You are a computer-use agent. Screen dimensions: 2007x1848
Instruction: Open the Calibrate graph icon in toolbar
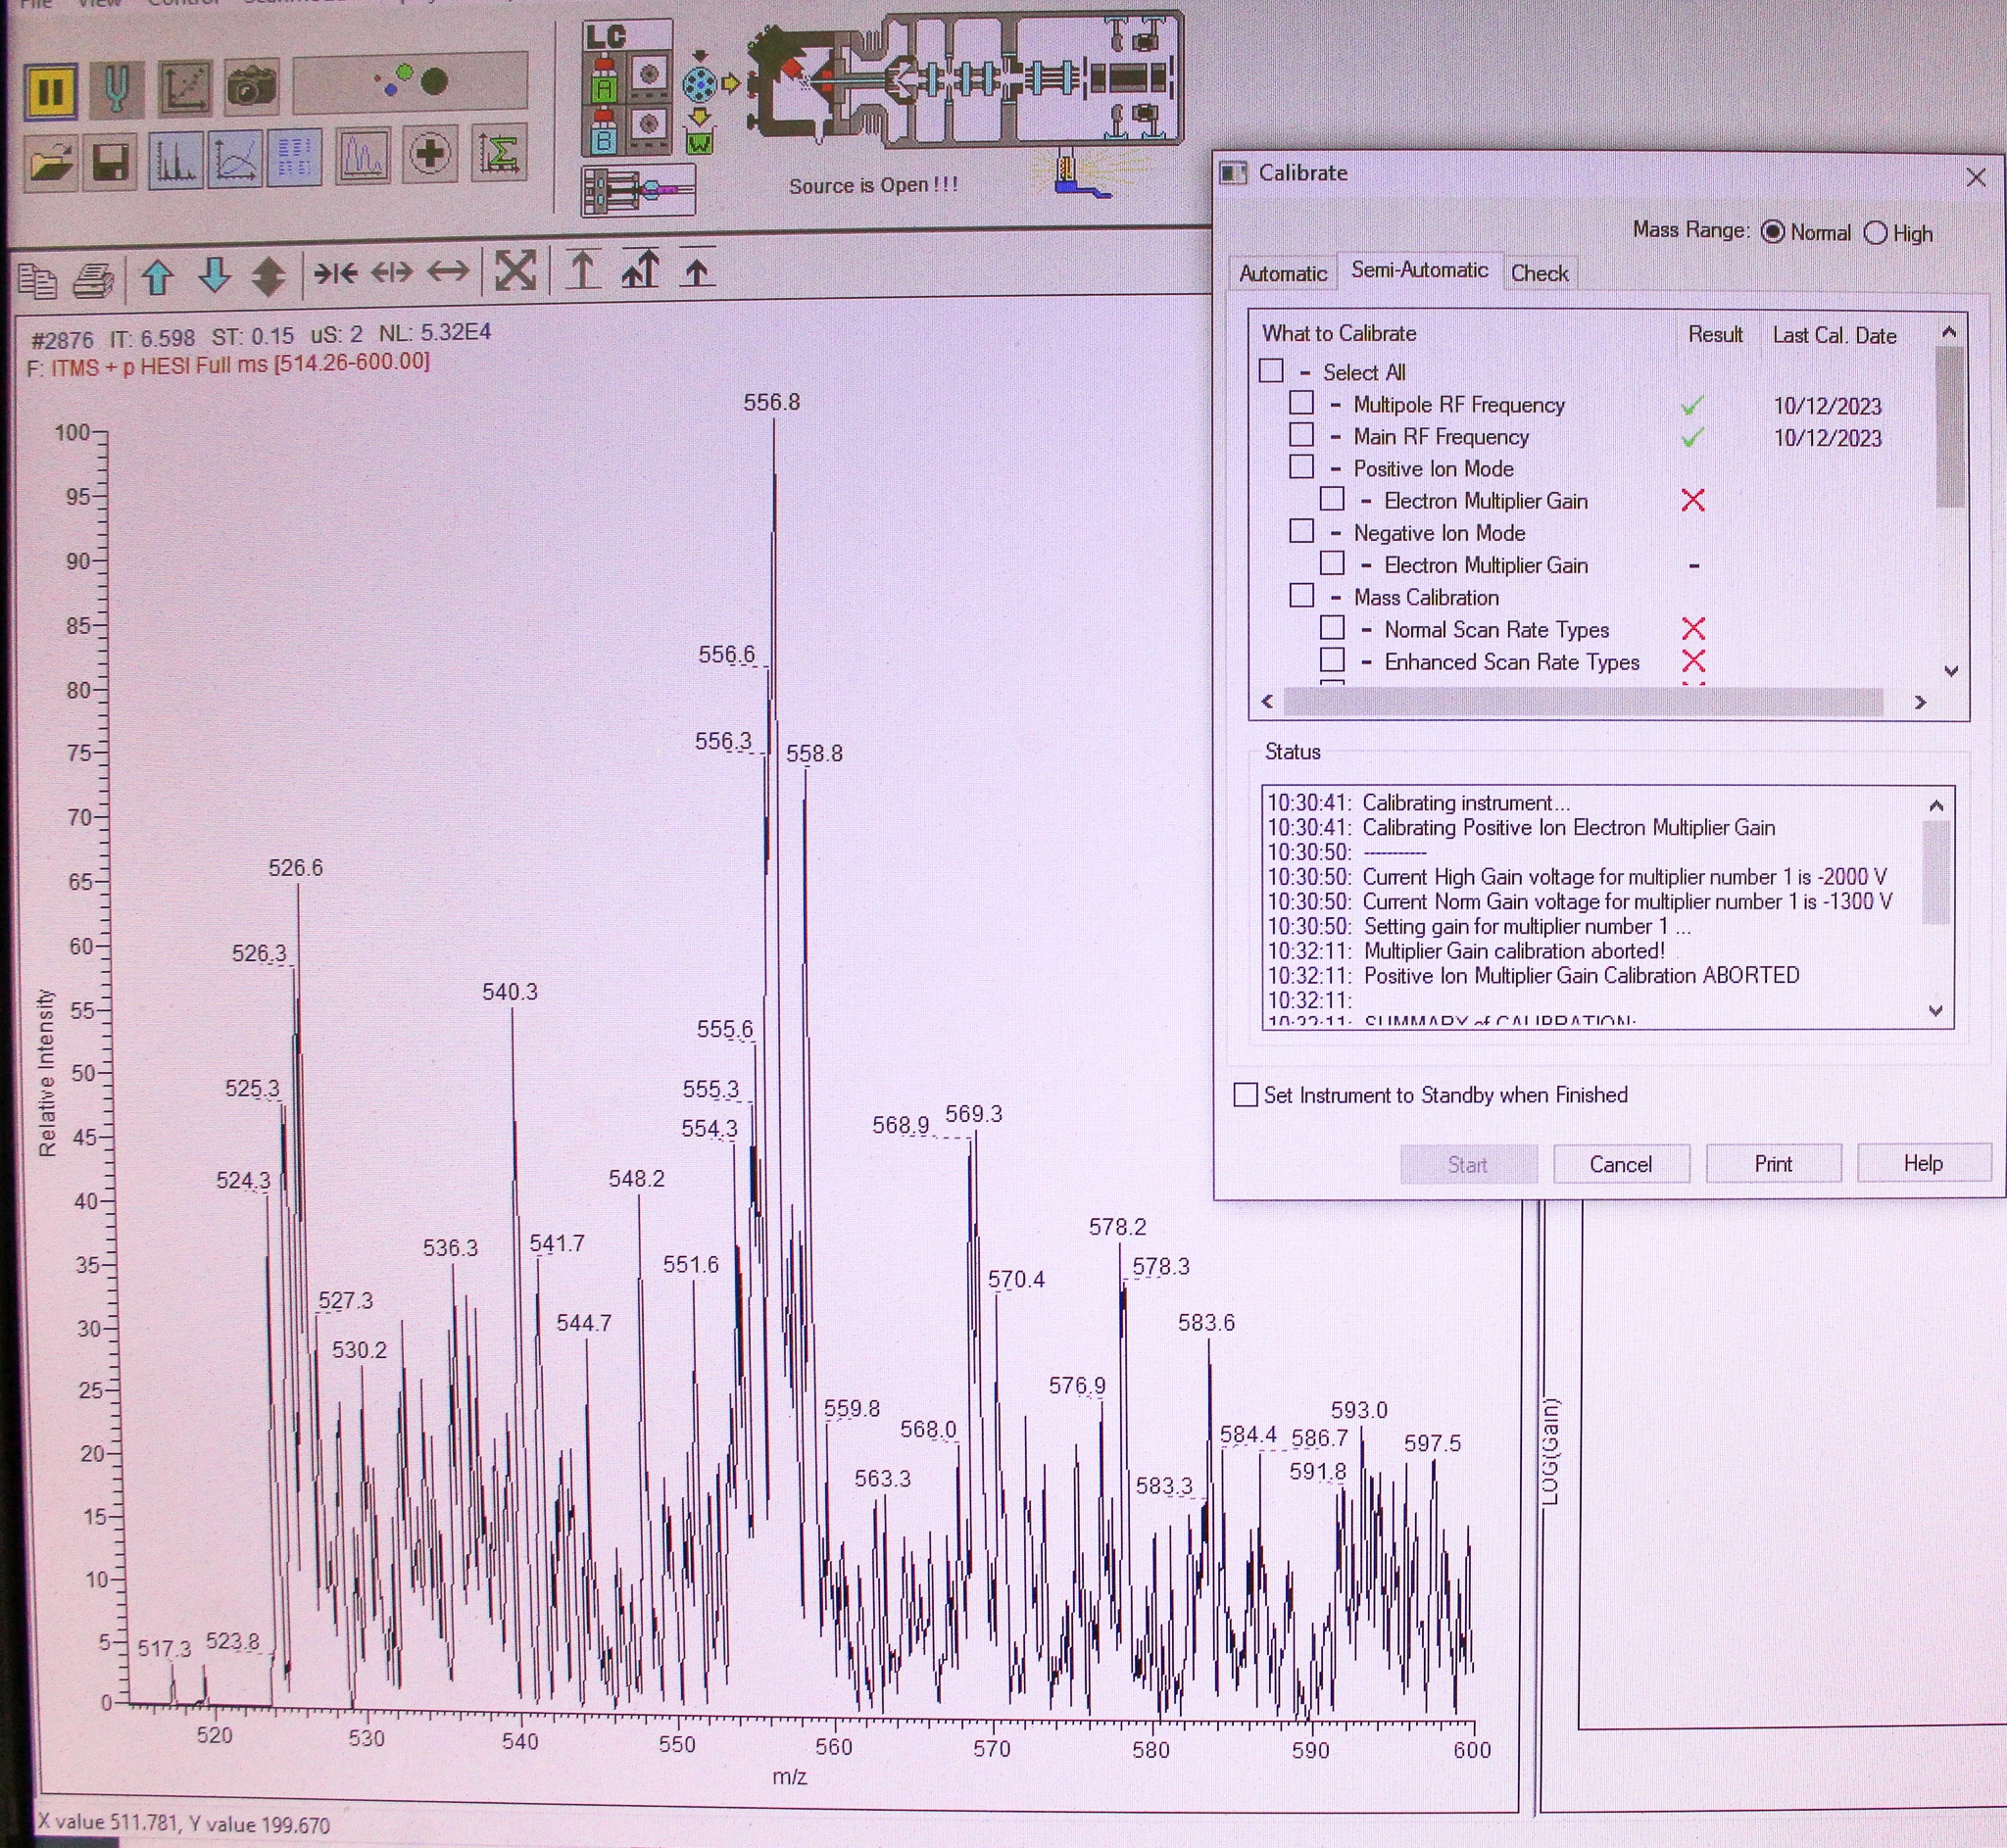pos(186,87)
